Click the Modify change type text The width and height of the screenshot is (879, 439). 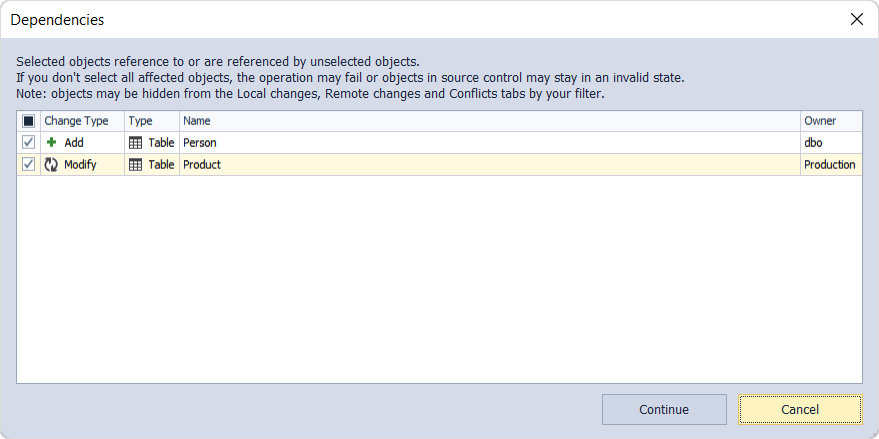click(80, 164)
